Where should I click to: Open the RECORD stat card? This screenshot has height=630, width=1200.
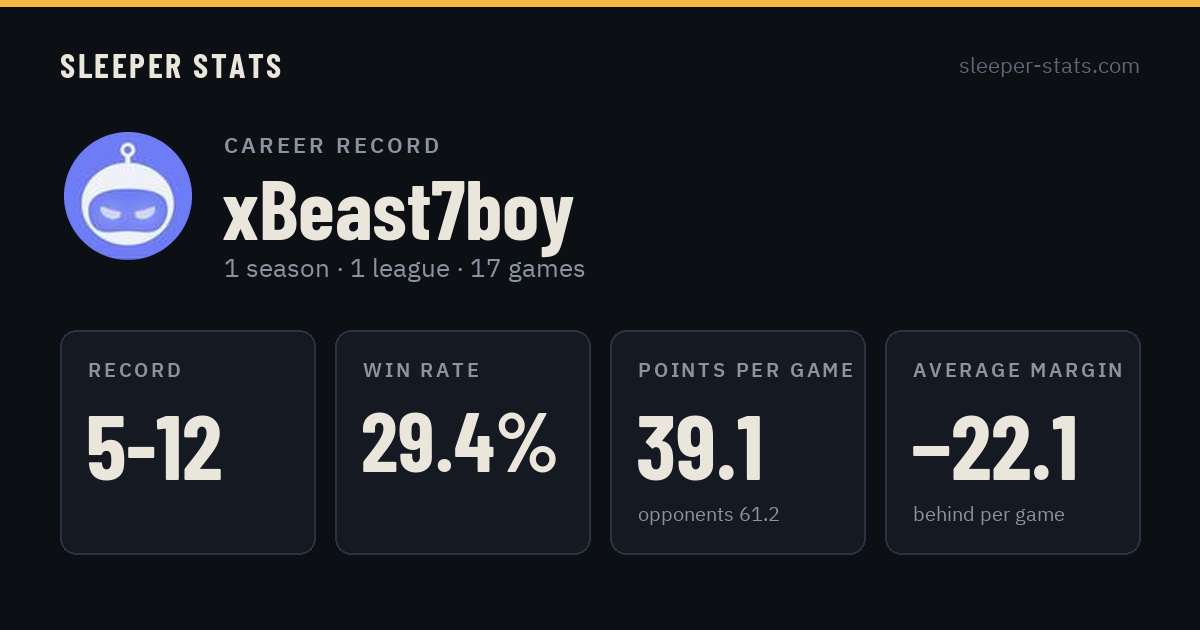[188, 442]
